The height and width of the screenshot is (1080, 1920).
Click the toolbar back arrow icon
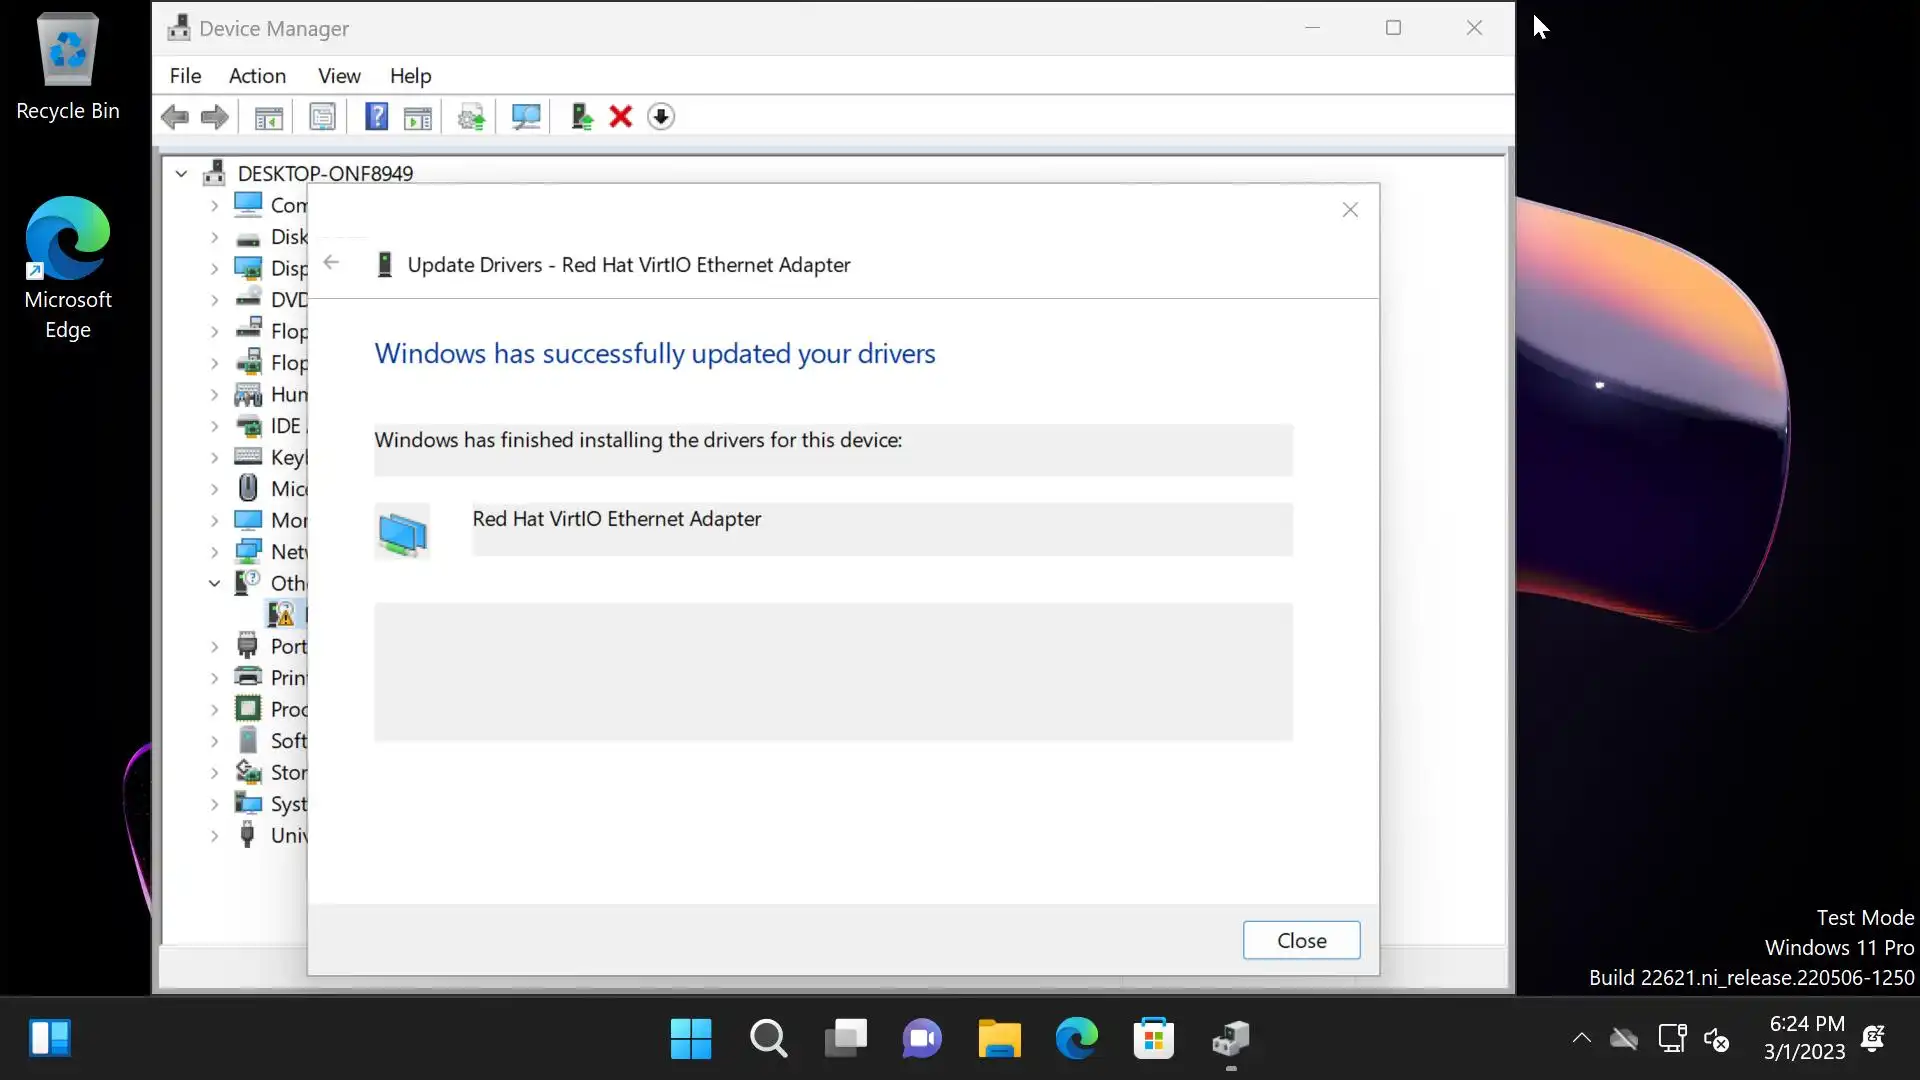coord(175,117)
